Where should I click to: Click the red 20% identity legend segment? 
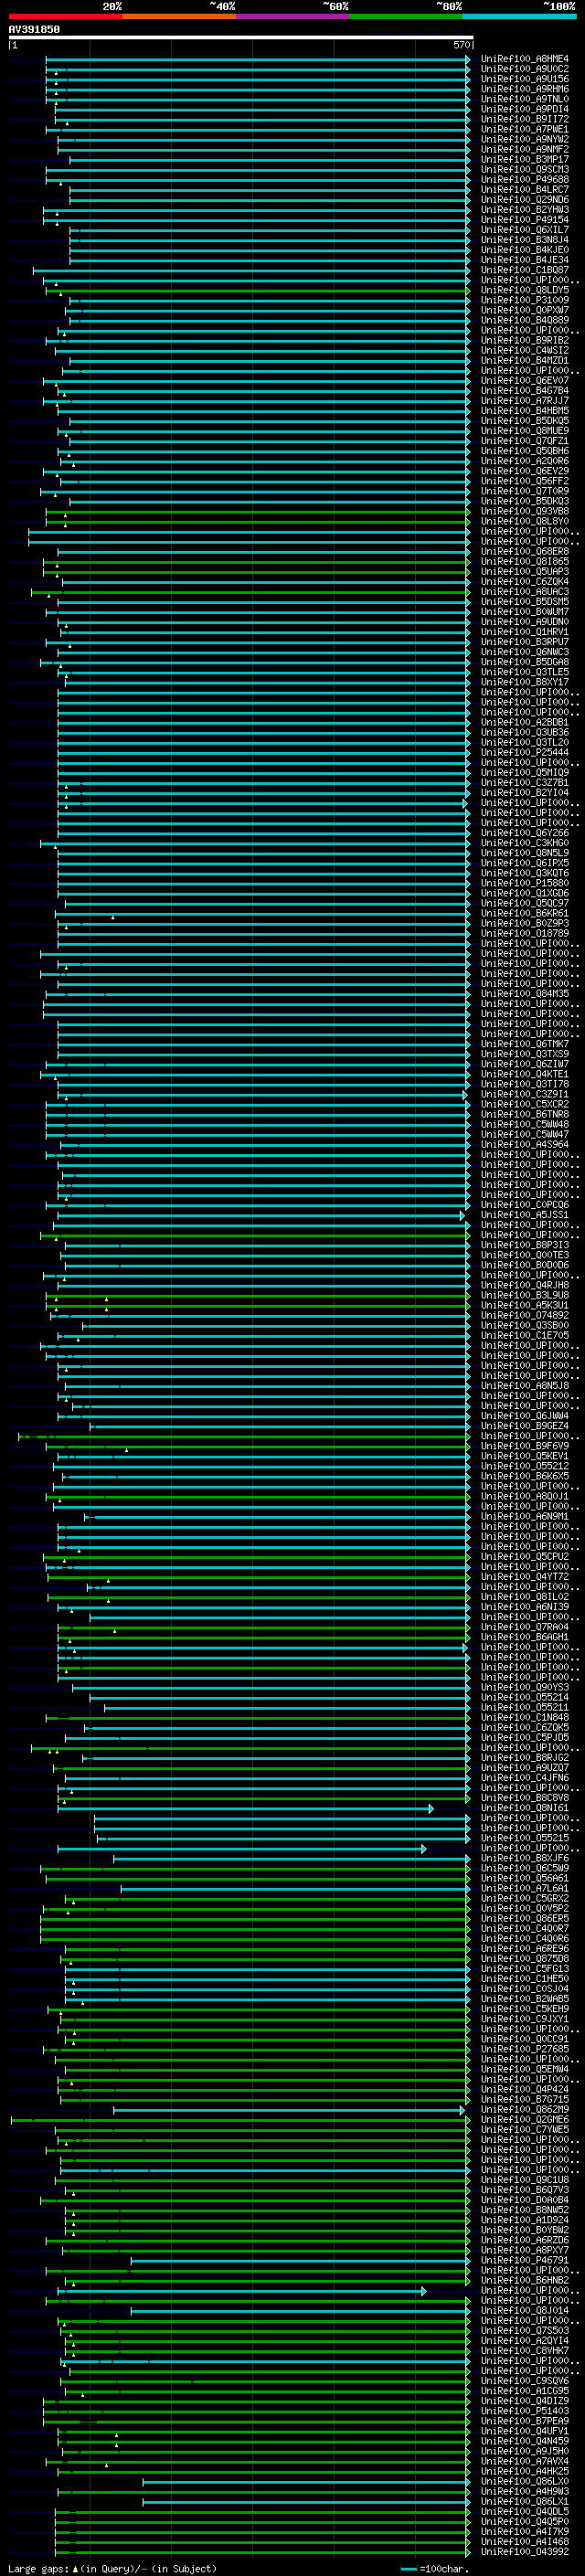[x=65, y=16]
